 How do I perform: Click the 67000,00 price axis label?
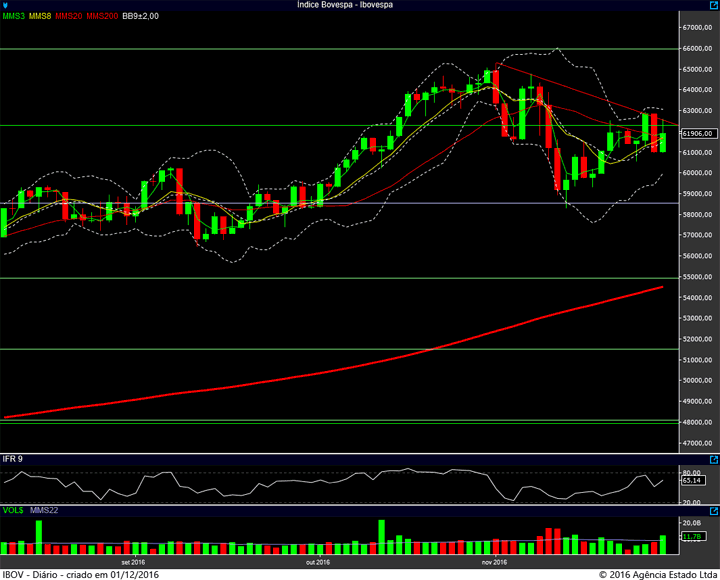tap(698, 28)
